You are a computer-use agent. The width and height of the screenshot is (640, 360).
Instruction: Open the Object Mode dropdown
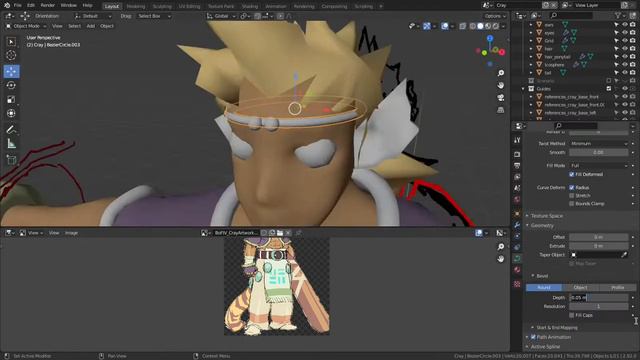26,26
